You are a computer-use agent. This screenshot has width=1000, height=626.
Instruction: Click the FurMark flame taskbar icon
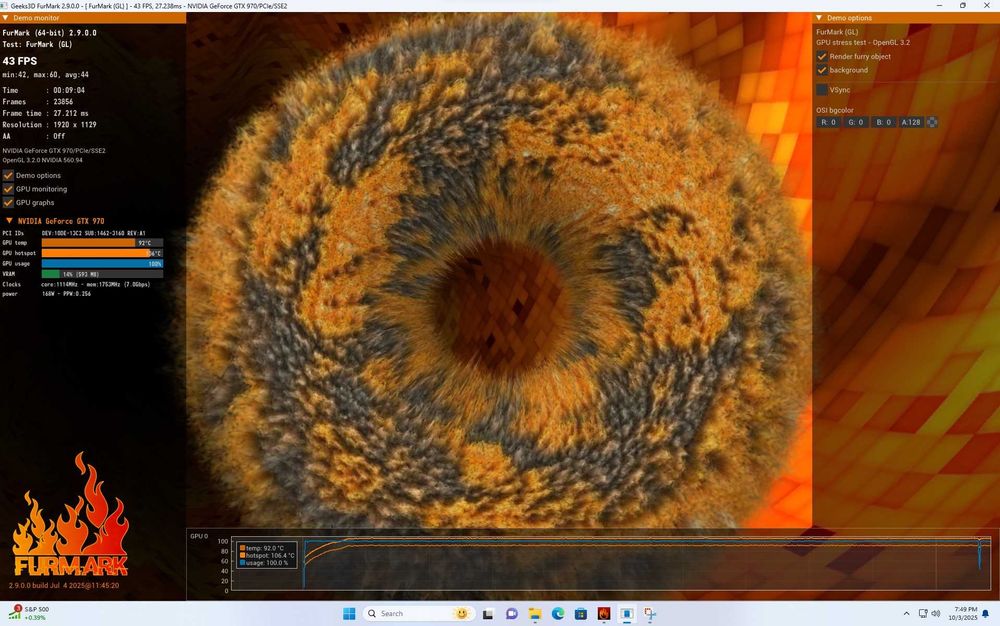click(x=604, y=614)
